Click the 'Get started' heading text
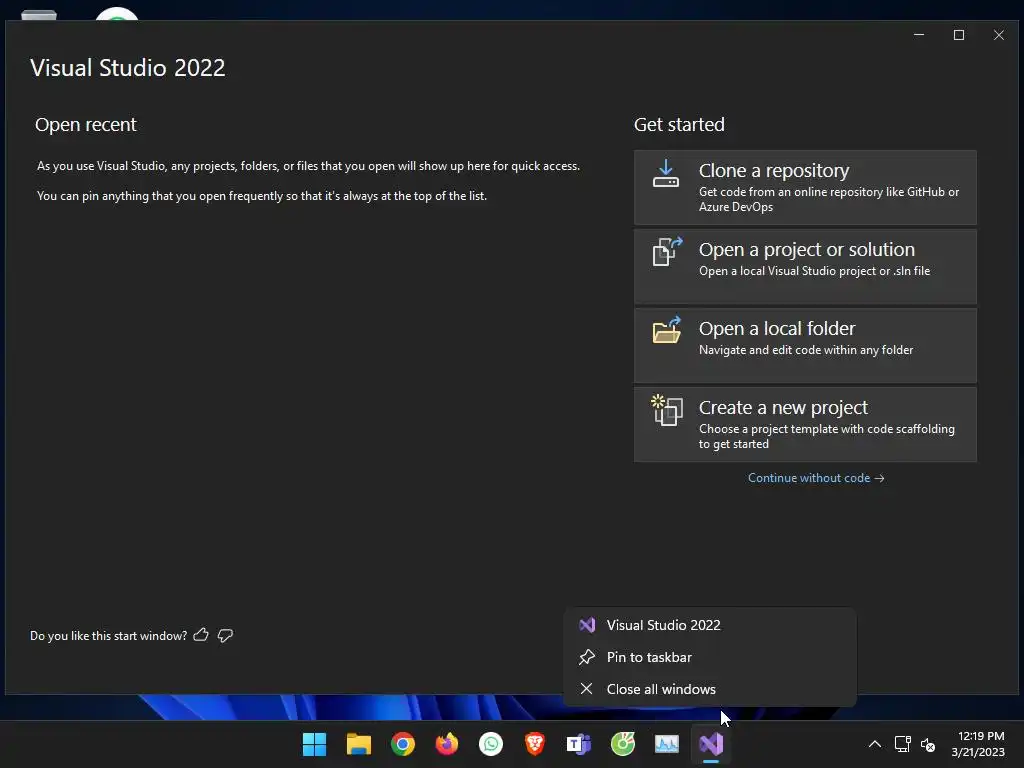1024x768 pixels. pos(679,124)
